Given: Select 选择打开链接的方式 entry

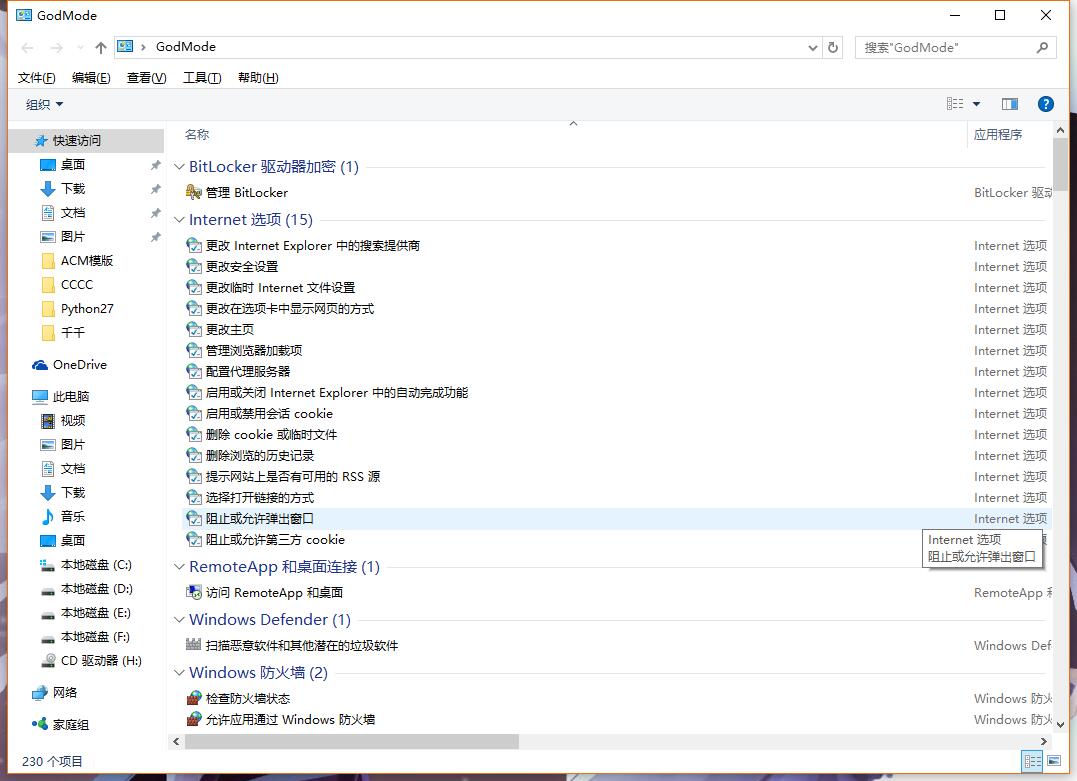Looking at the screenshot, I should (260, 497).
